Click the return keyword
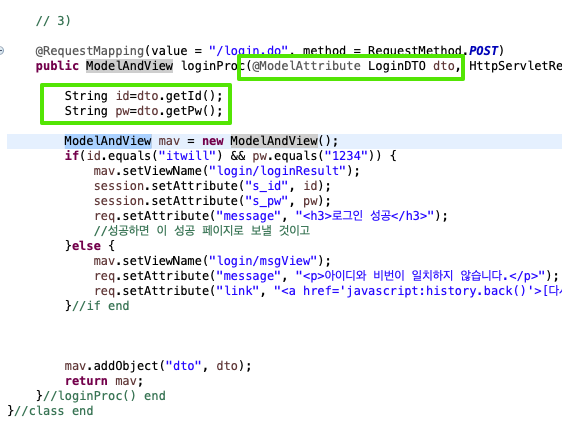562x421 pixels. (86, 381)
